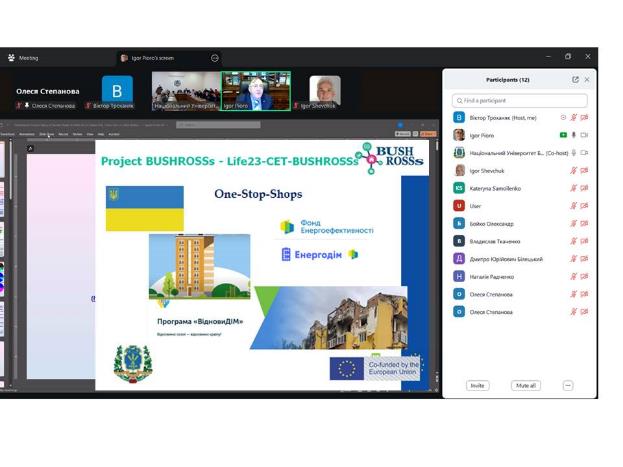
Task: Select Kateryna Samoilenko participant row
Action: click(520, 188)
